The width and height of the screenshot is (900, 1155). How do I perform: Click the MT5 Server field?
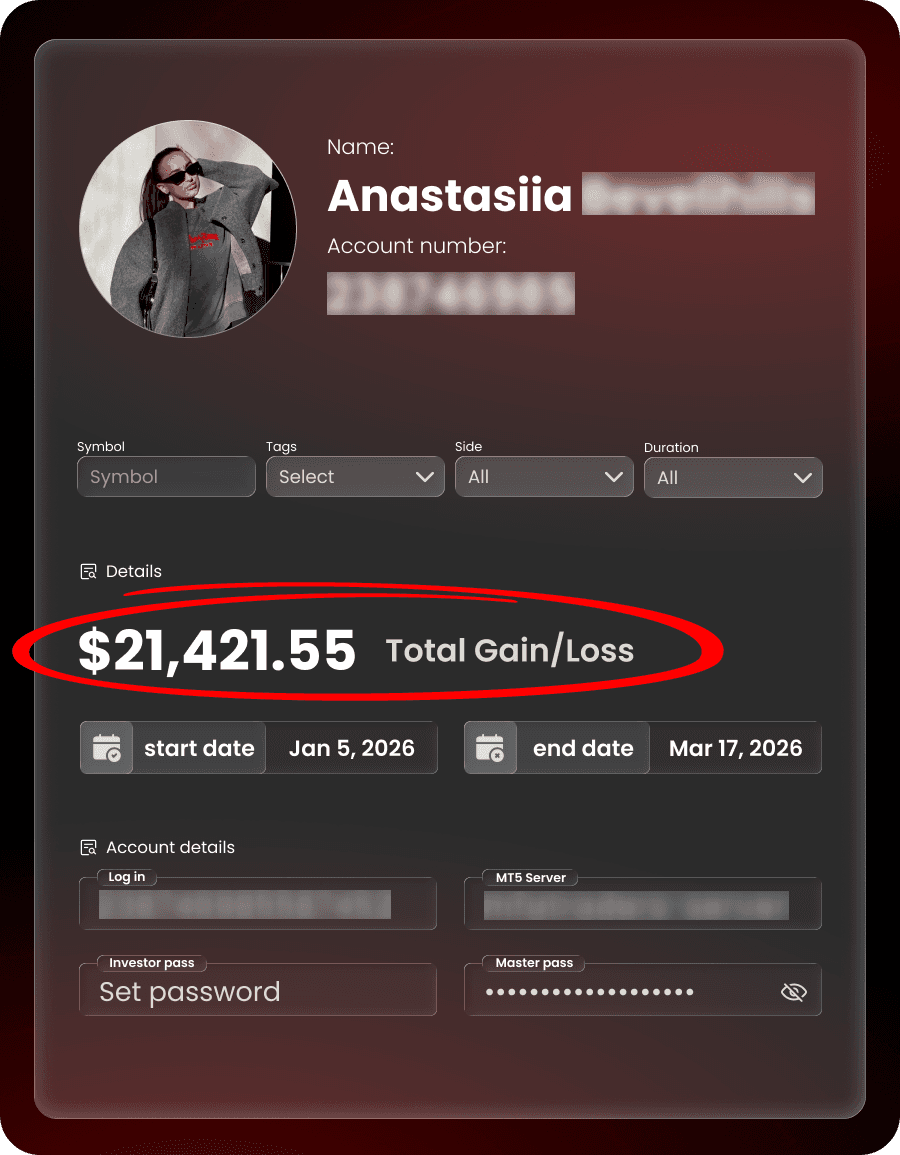pos(642,904)
